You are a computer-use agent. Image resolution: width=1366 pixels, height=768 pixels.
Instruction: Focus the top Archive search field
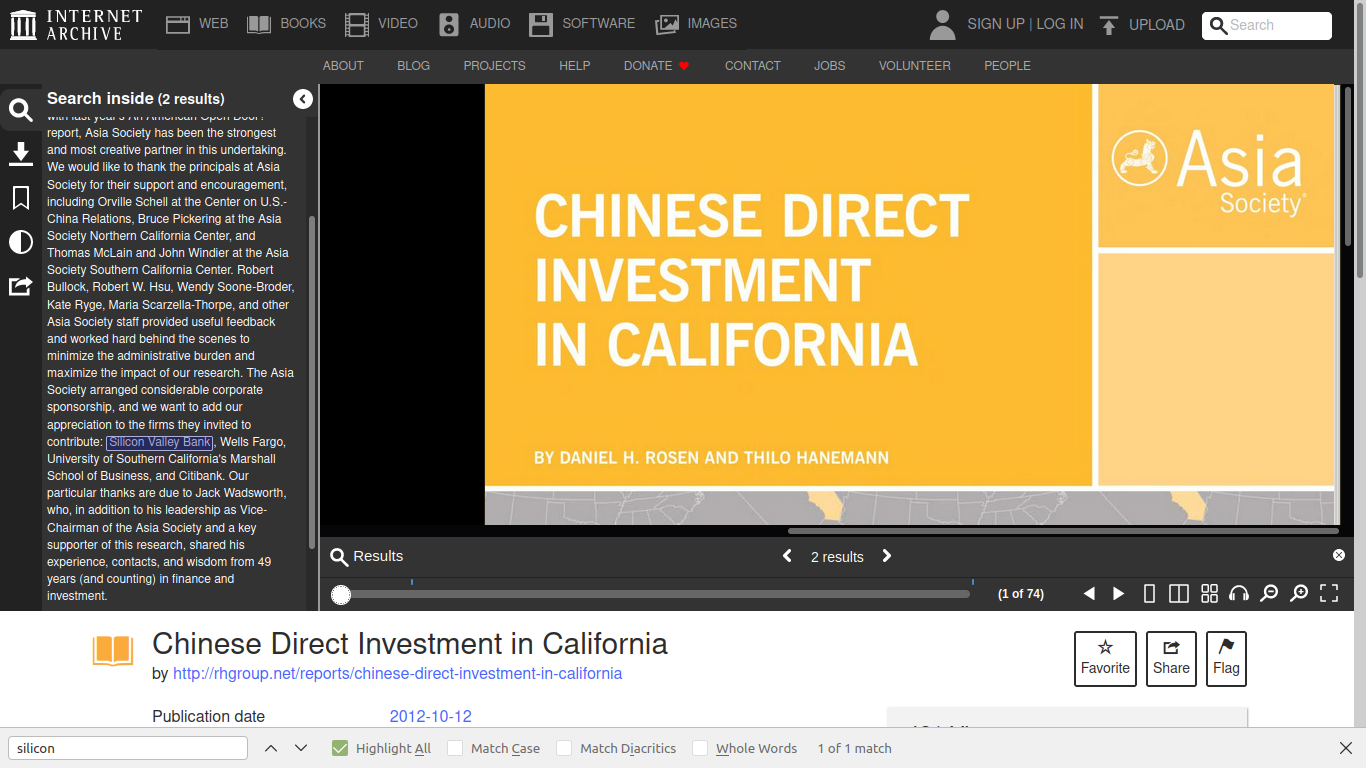[x=1267, y=25]
